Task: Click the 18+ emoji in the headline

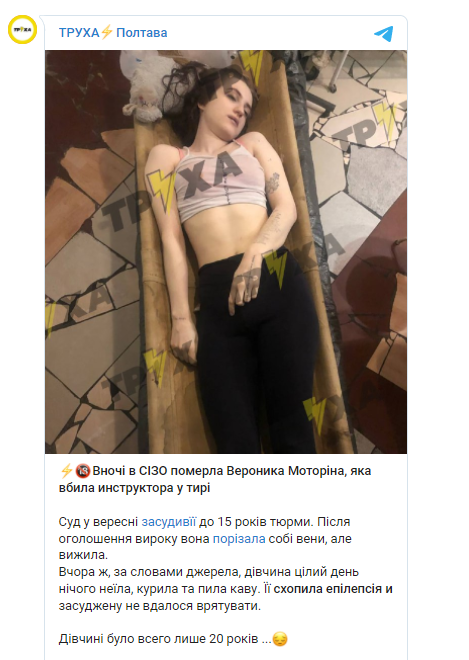Action: tap(83, 471)
